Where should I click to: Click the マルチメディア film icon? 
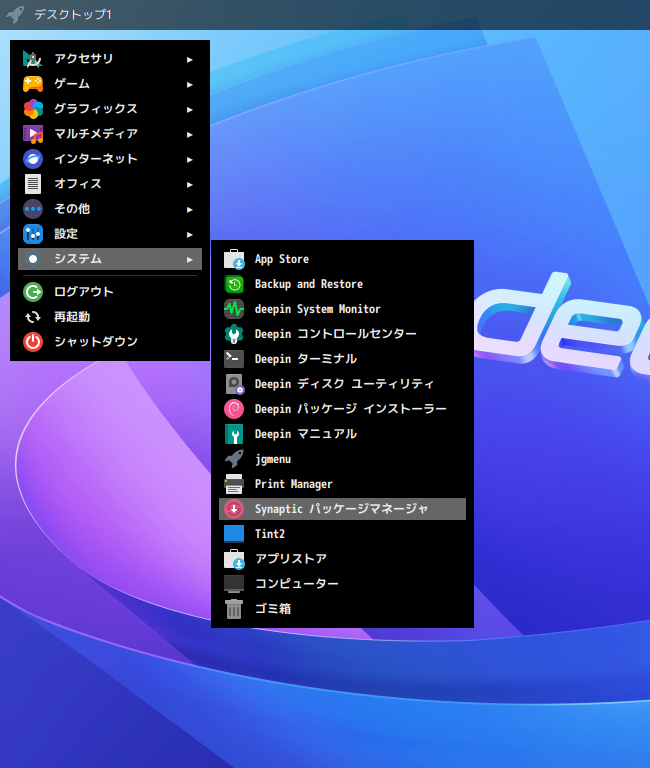tap(33, 134)
